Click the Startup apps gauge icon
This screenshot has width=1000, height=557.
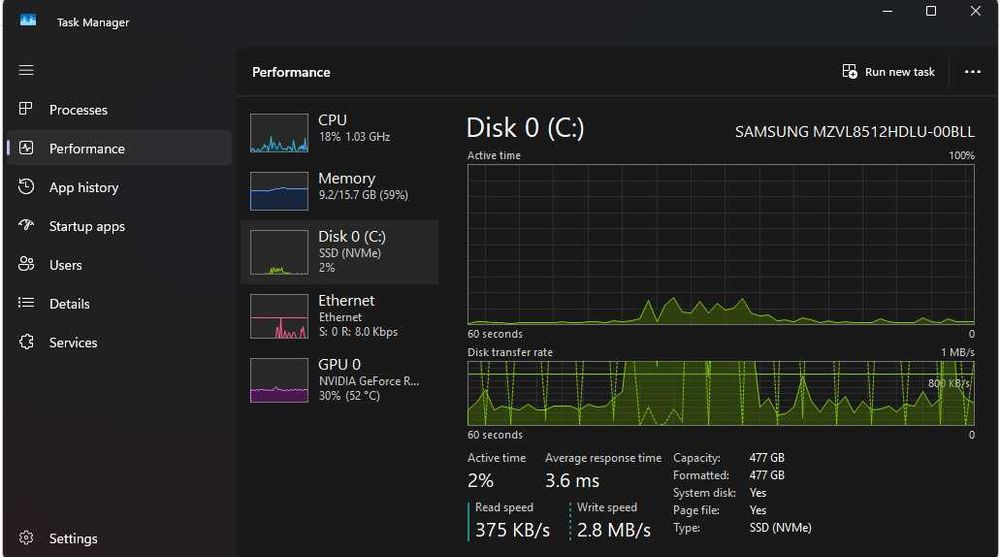click(27, 226)
